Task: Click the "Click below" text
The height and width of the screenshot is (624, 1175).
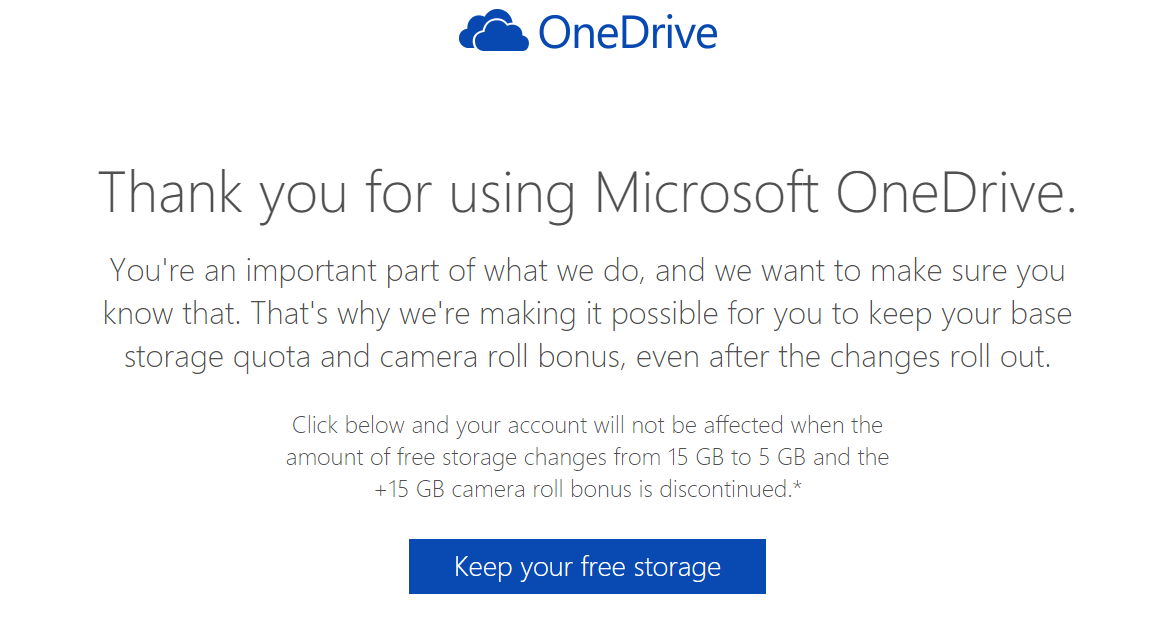Action: coord(347,425)
